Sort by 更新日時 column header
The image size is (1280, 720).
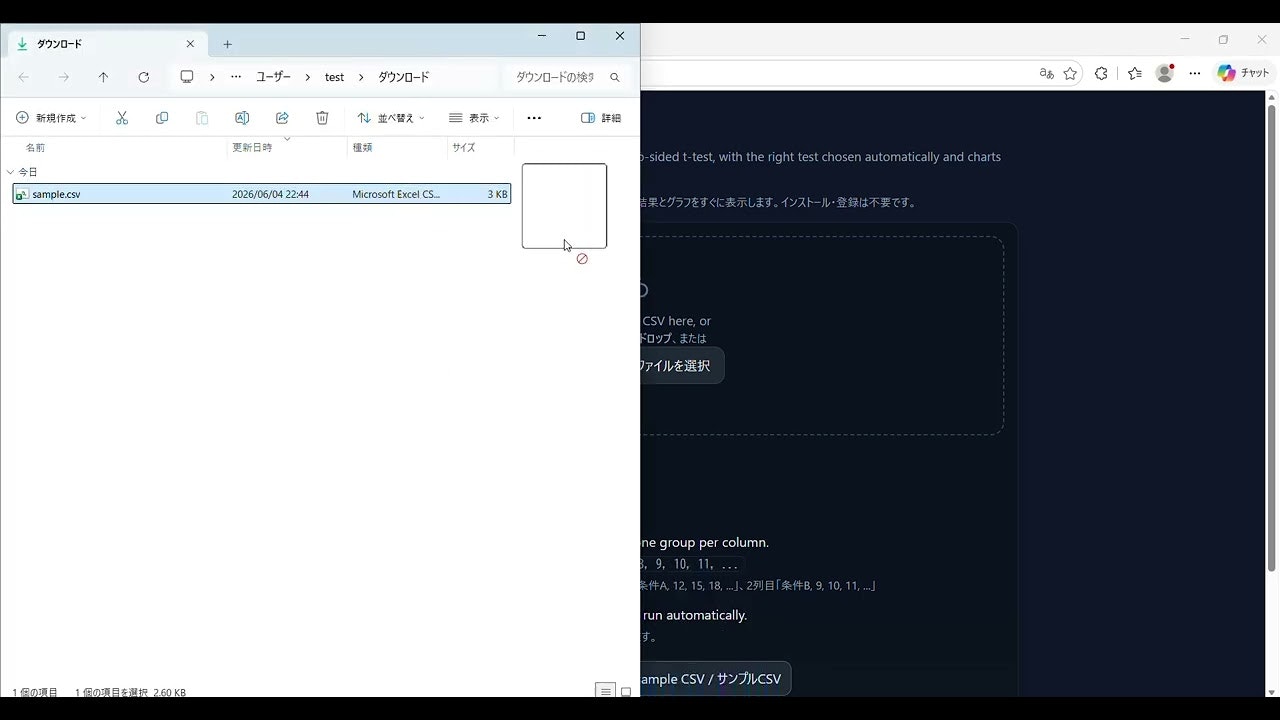pyautogui.click(x=252, y=147)
